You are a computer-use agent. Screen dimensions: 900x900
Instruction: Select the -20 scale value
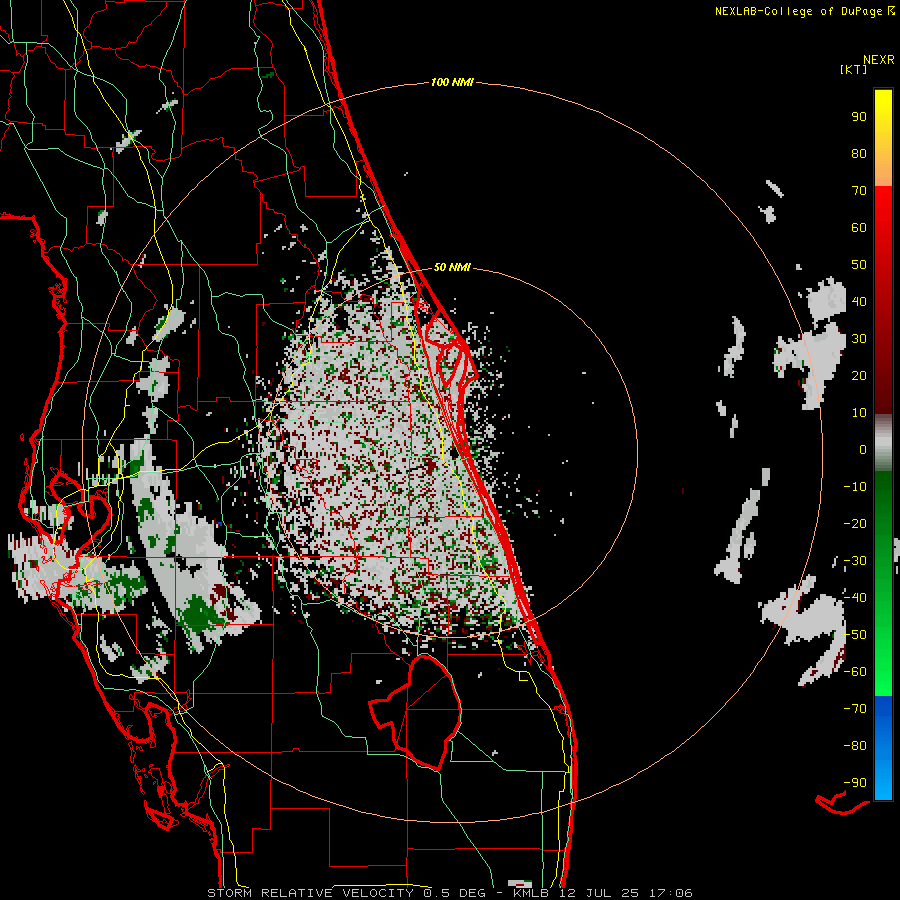pos(855,524)
